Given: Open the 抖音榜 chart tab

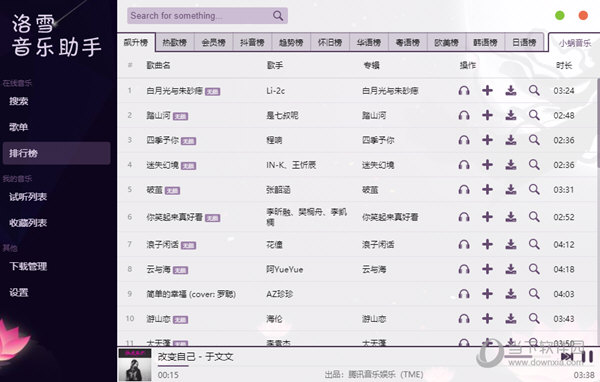Looking at the screenshot, I should [252, 42].
